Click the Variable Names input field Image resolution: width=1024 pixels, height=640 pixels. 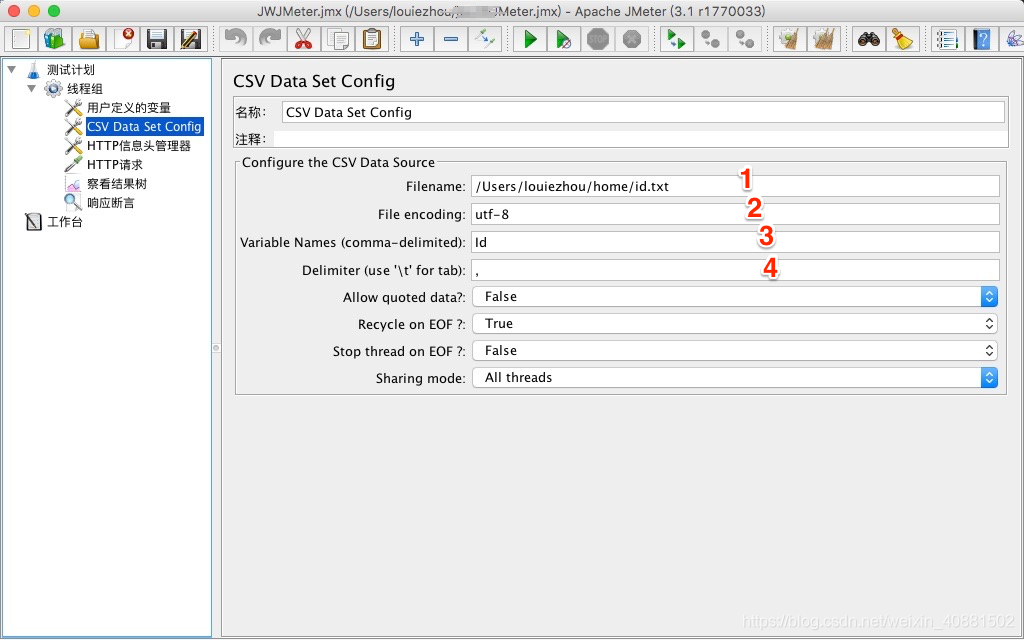[735, 242]
